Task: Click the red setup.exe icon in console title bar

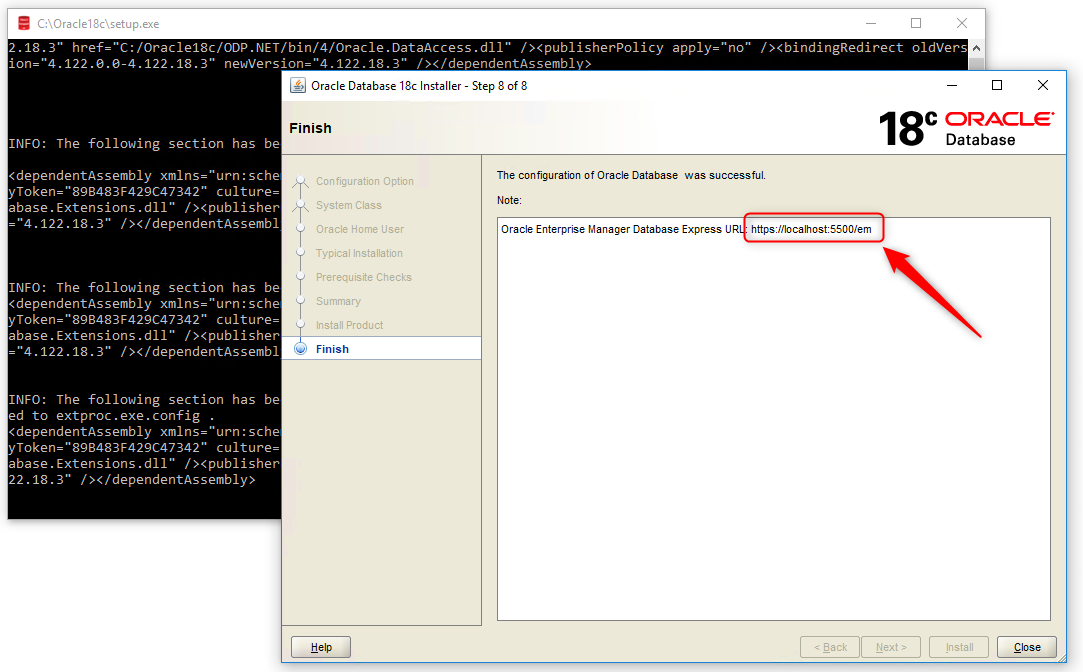Action: coord(23,23)
